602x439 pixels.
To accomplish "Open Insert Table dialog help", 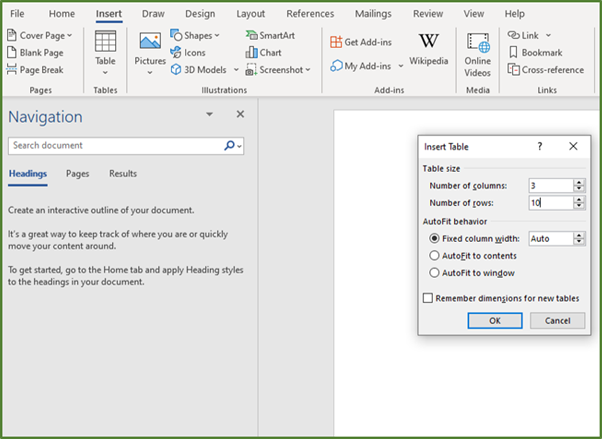I will click(x=539, y=146).
